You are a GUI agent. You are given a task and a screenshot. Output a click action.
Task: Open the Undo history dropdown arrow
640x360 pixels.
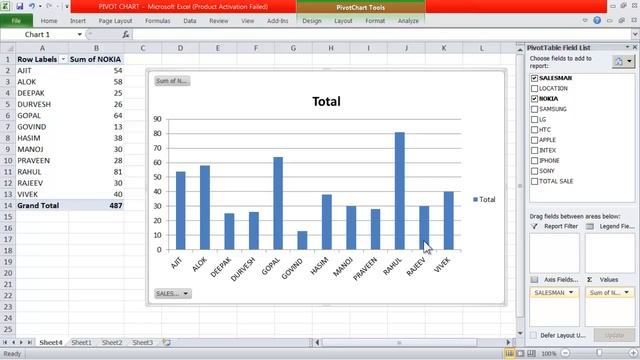[x=40, y=6]
